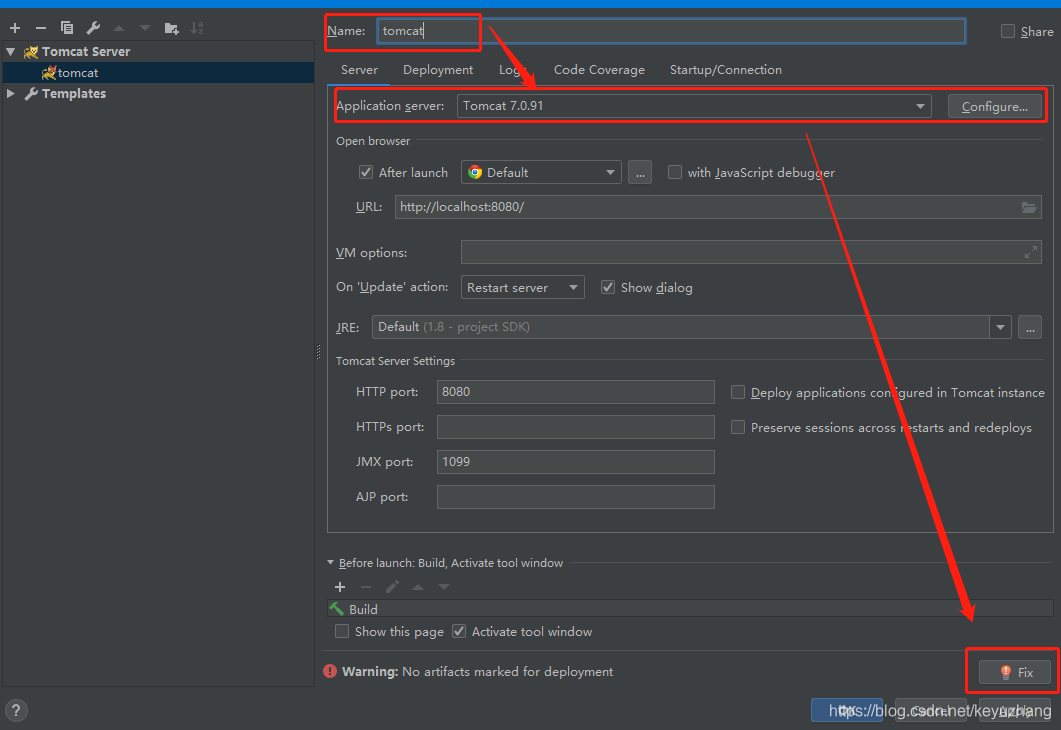Remove selected configuration with minus icon
Viewport: 1061px width, 730px height.
point(41,28)
